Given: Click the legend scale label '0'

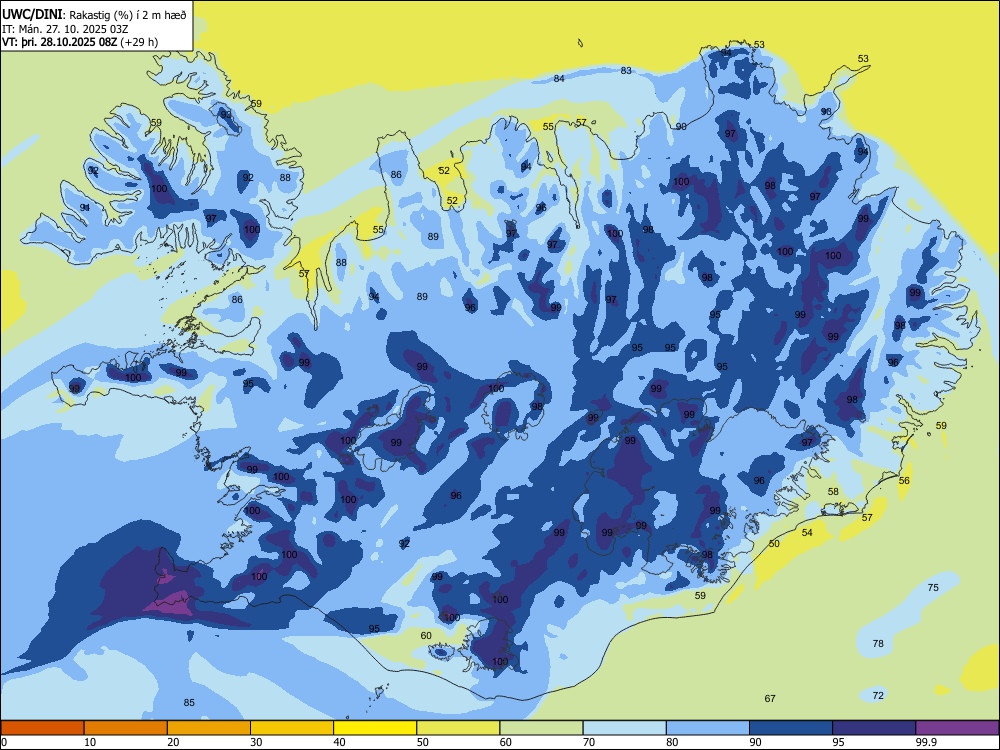Looking at the screenshot, I should coord(4,742).
